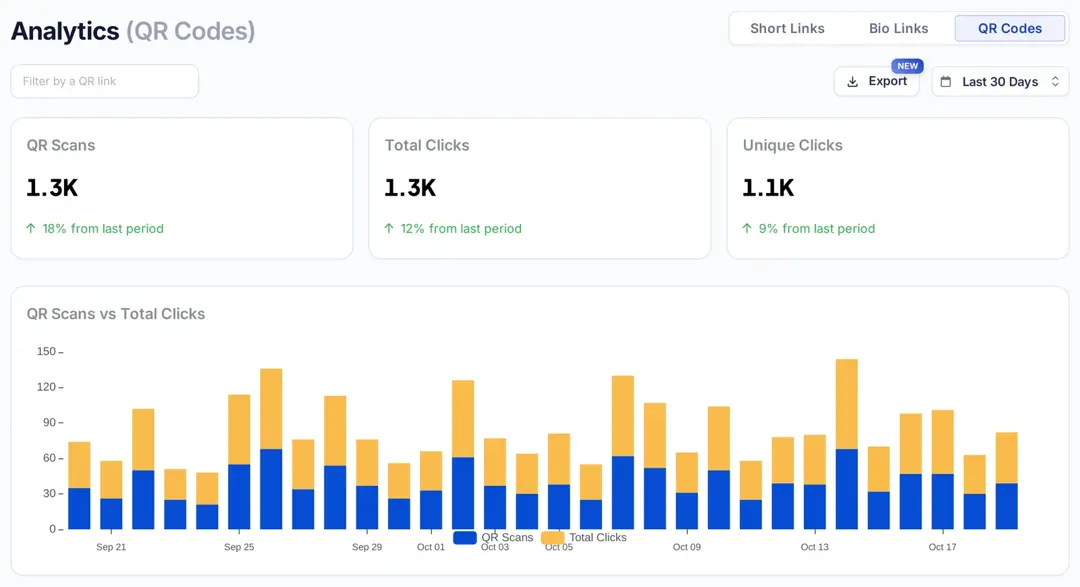Image resolution: width=1080 pixels, height=587 pixels.
Task: Click the Oct 13 axis label
Action: point(815,547)
